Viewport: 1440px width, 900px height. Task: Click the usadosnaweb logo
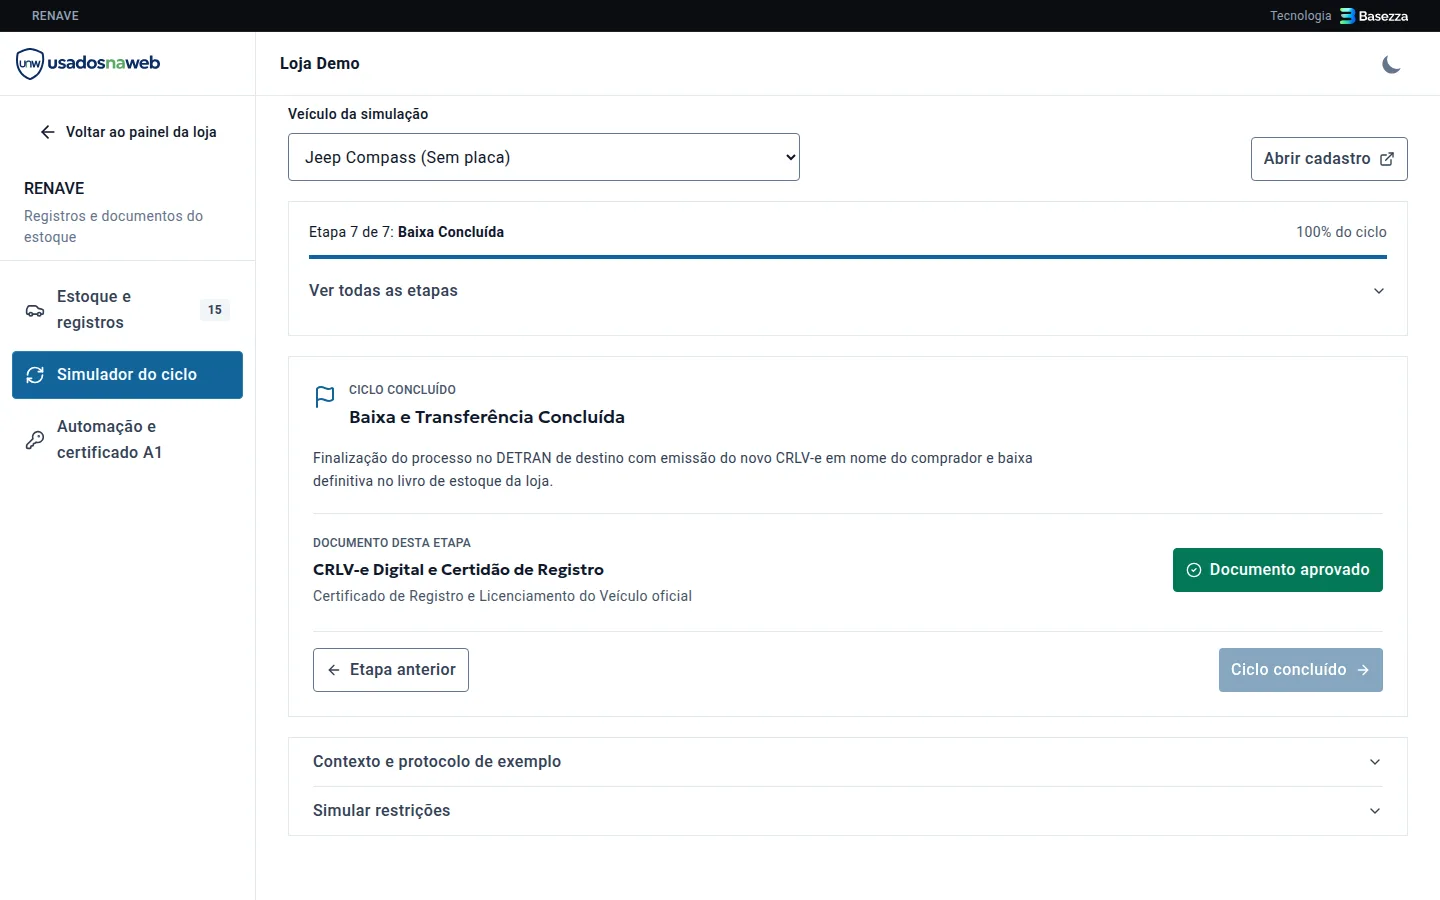point(88,63)
